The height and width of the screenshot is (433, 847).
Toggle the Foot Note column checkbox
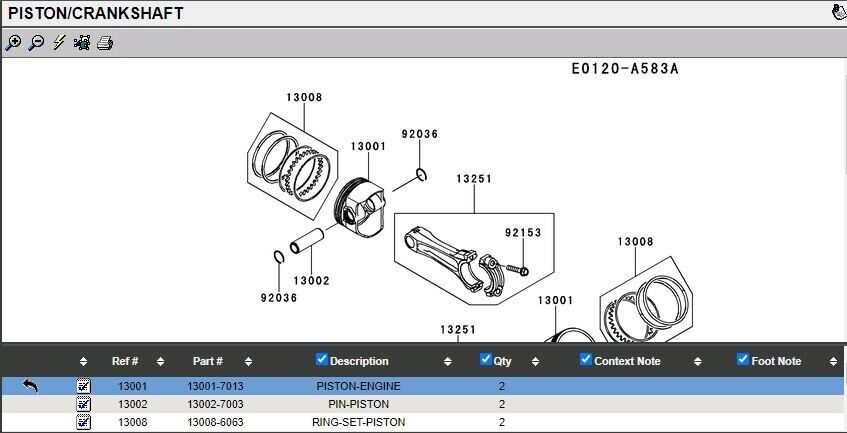(743, 360)
